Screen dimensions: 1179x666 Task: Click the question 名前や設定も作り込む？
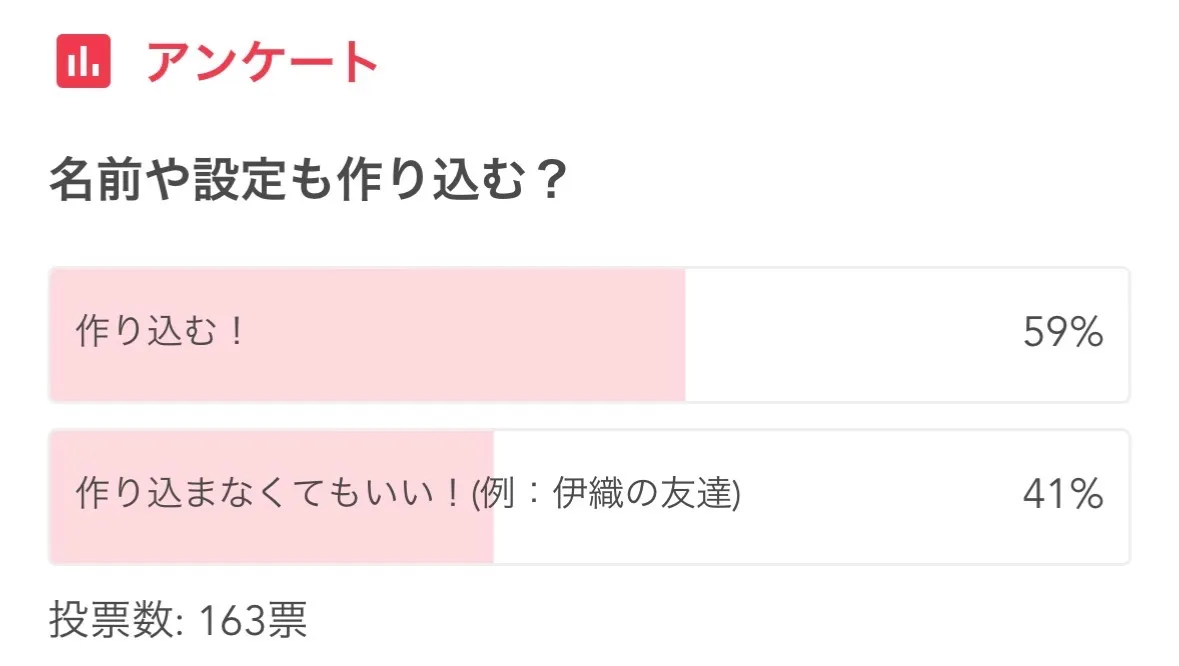309,182
